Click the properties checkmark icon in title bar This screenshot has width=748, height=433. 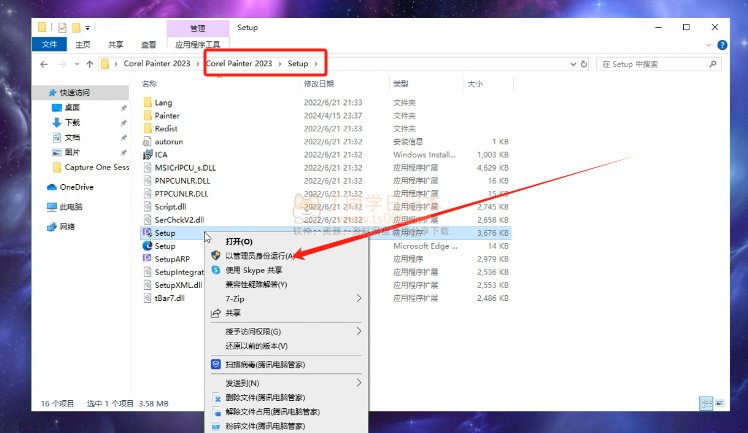tap(62, 28)
